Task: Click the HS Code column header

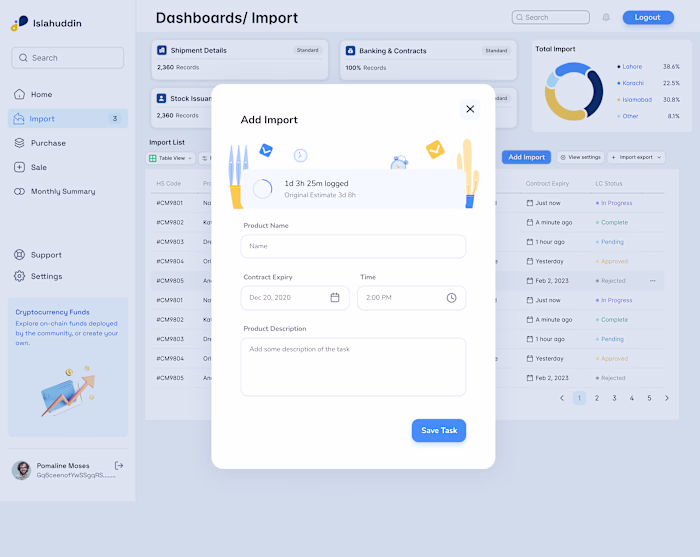Action: [x=169, y=183]
